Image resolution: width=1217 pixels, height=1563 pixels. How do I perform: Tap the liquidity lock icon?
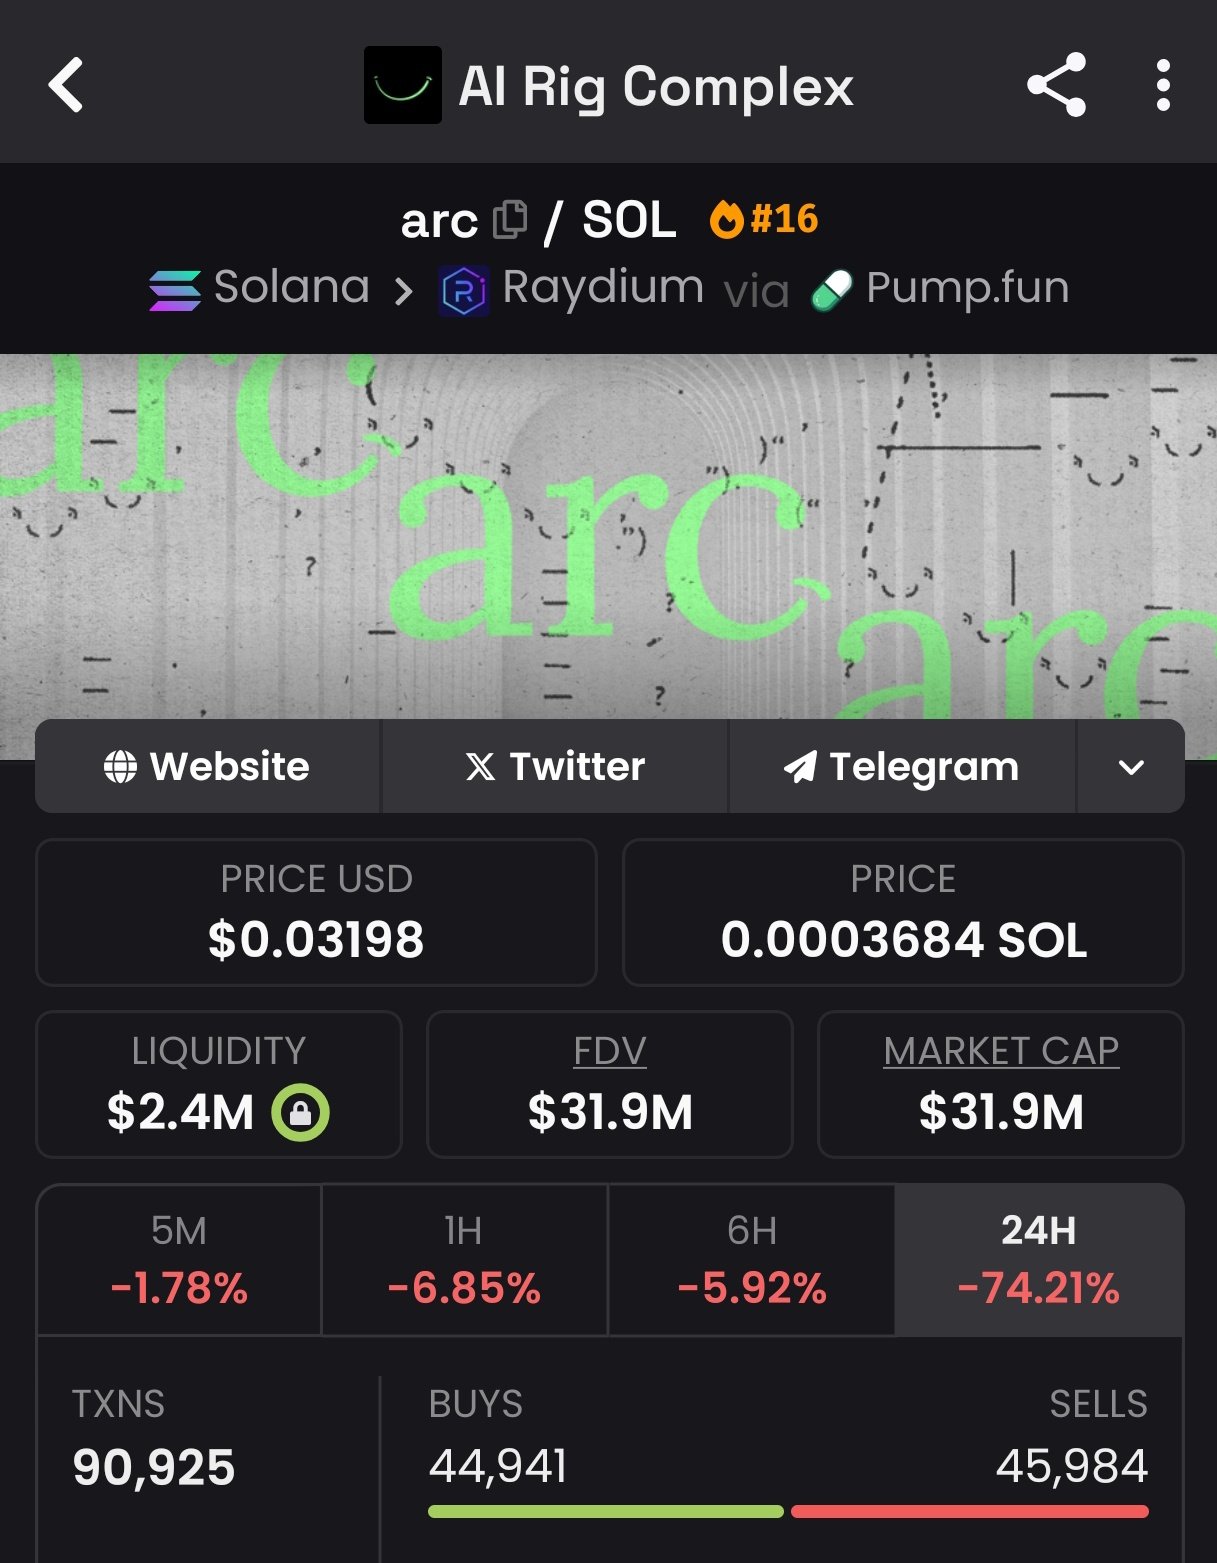point(300,1112)
